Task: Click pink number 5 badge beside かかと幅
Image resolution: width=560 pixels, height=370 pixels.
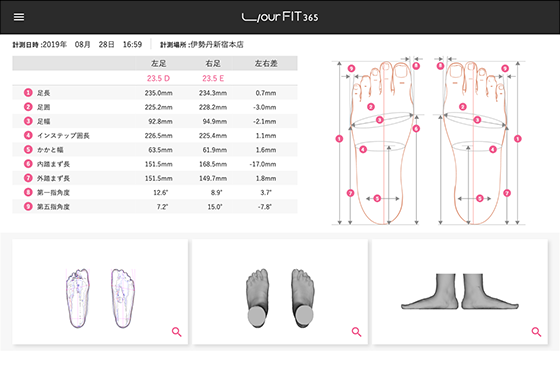Action: (28, 149)
